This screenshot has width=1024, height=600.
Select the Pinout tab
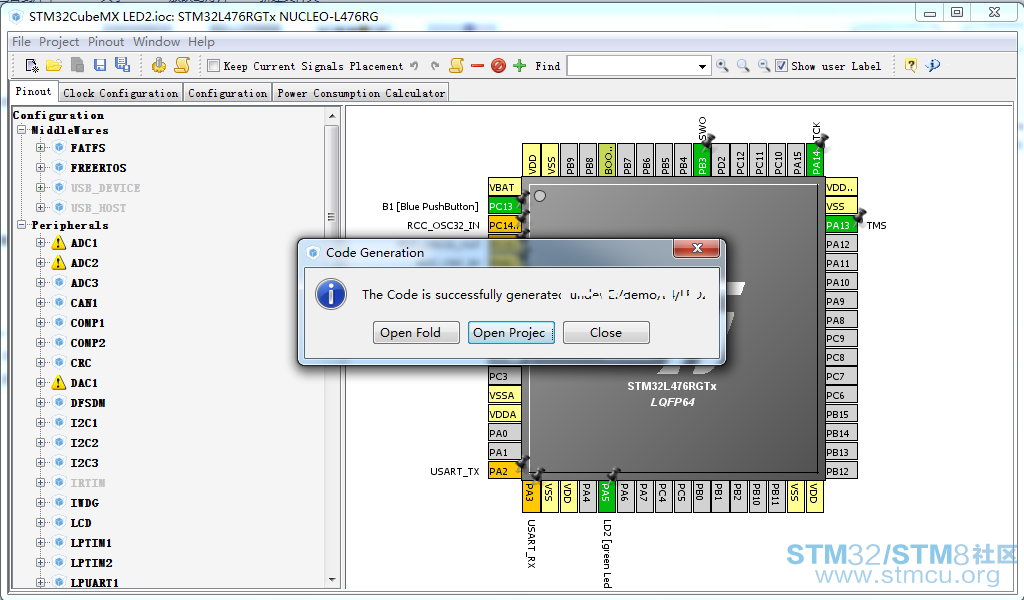coord(33,92)
